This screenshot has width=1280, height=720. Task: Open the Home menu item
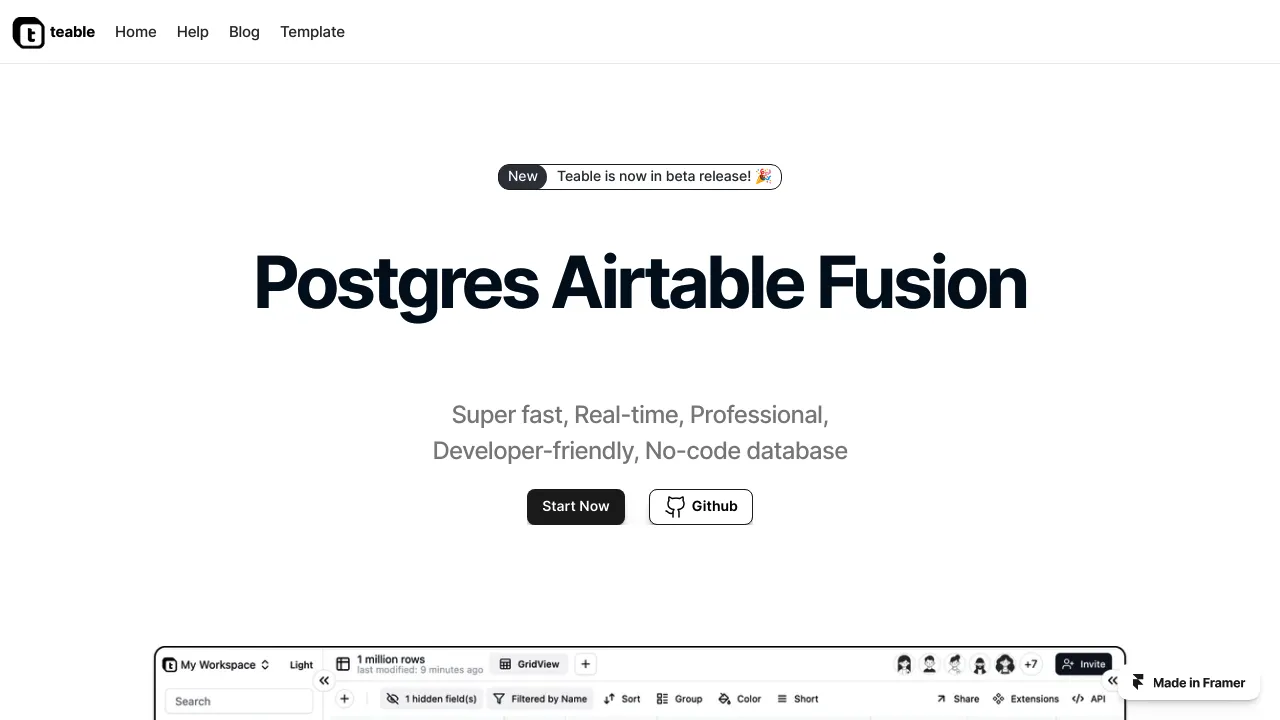[x=136, y=32]
